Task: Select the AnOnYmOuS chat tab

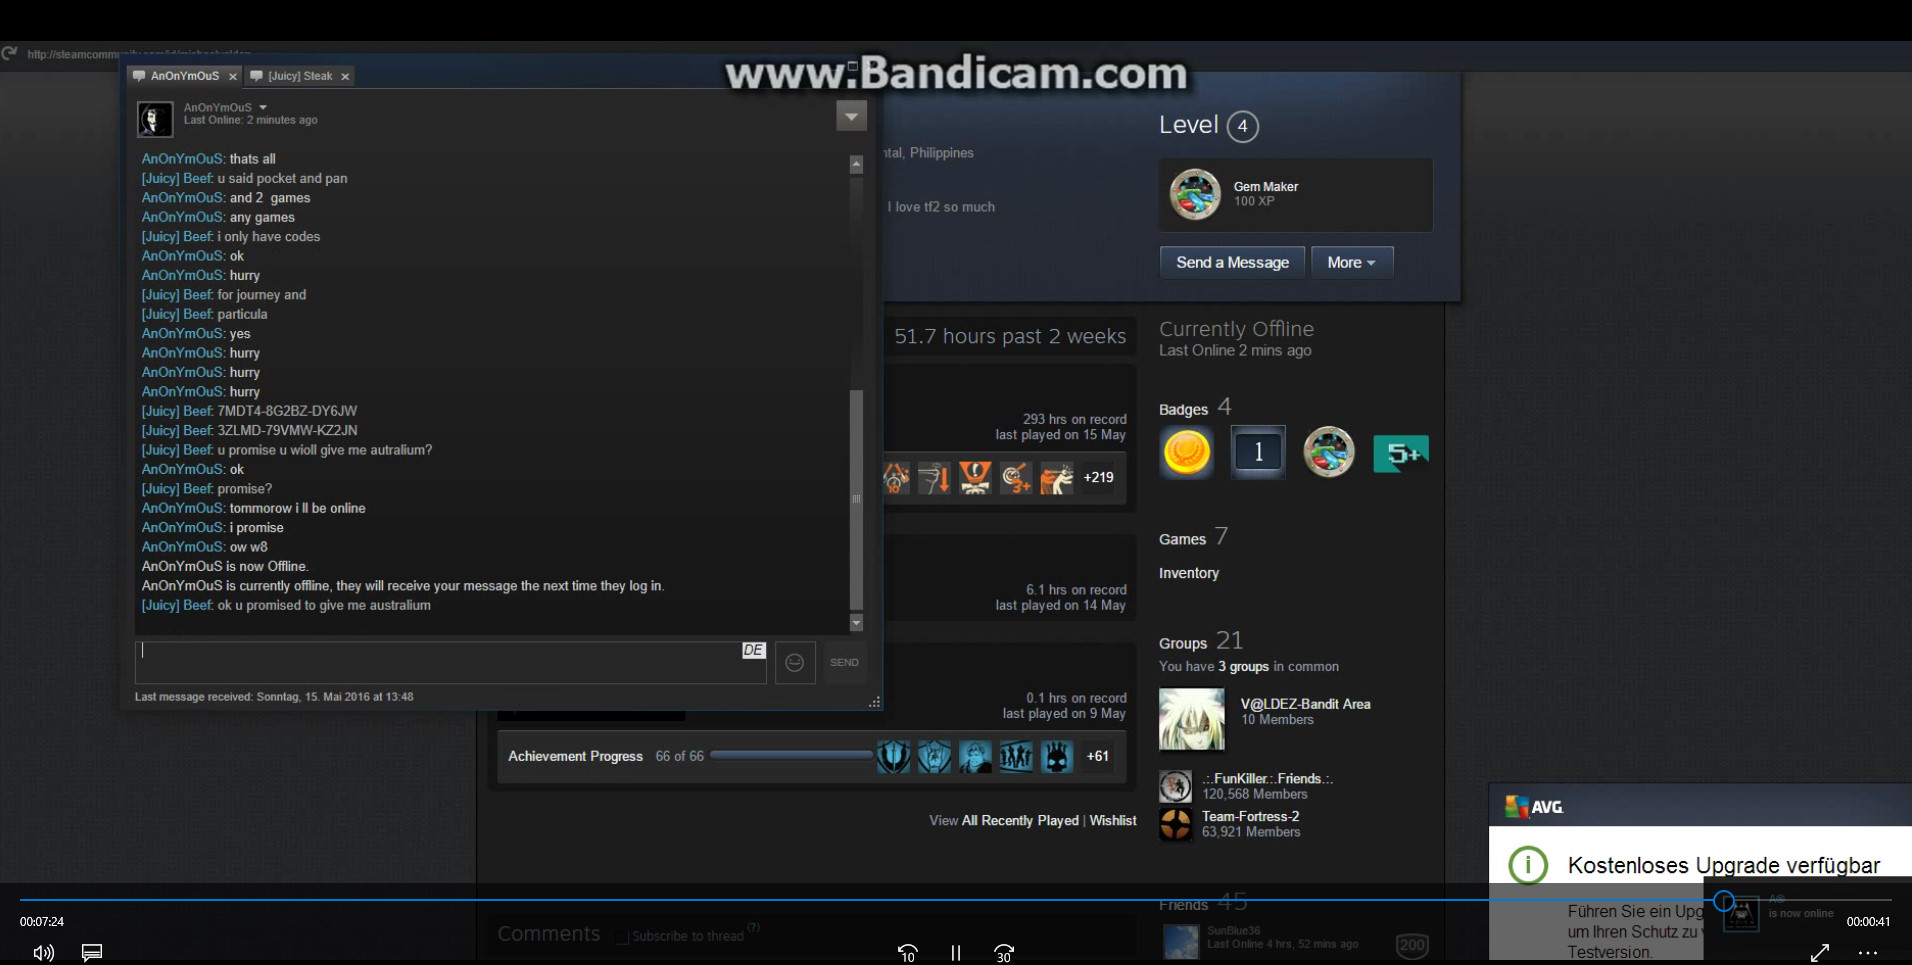Action: 184,76
